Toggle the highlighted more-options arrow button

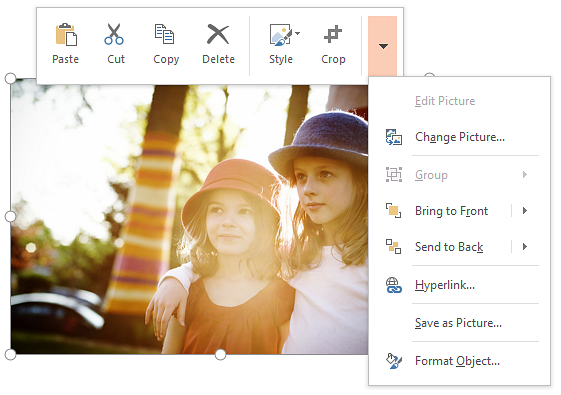pyautogui.click(x=382, y=46)
